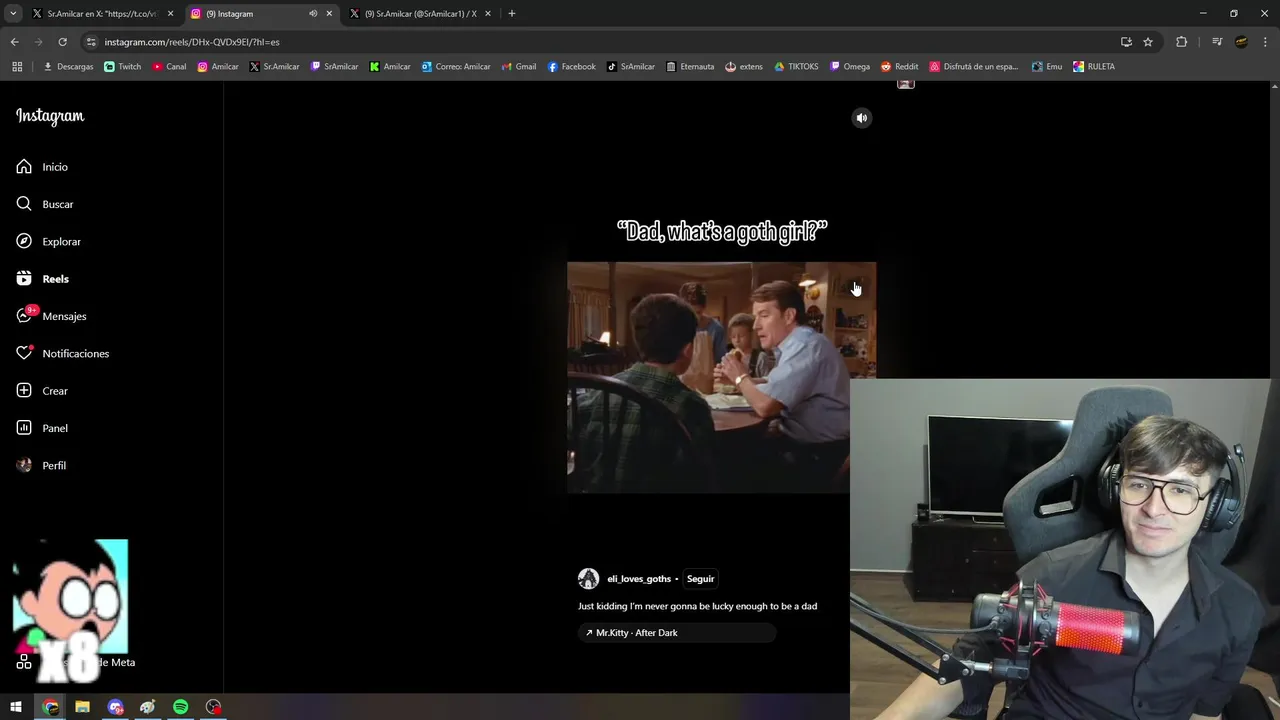Switch to the Sr.Amilcar en X tab
This screenshot has height=720, width=1280.
pyautogui.click(x=102, y=14)
